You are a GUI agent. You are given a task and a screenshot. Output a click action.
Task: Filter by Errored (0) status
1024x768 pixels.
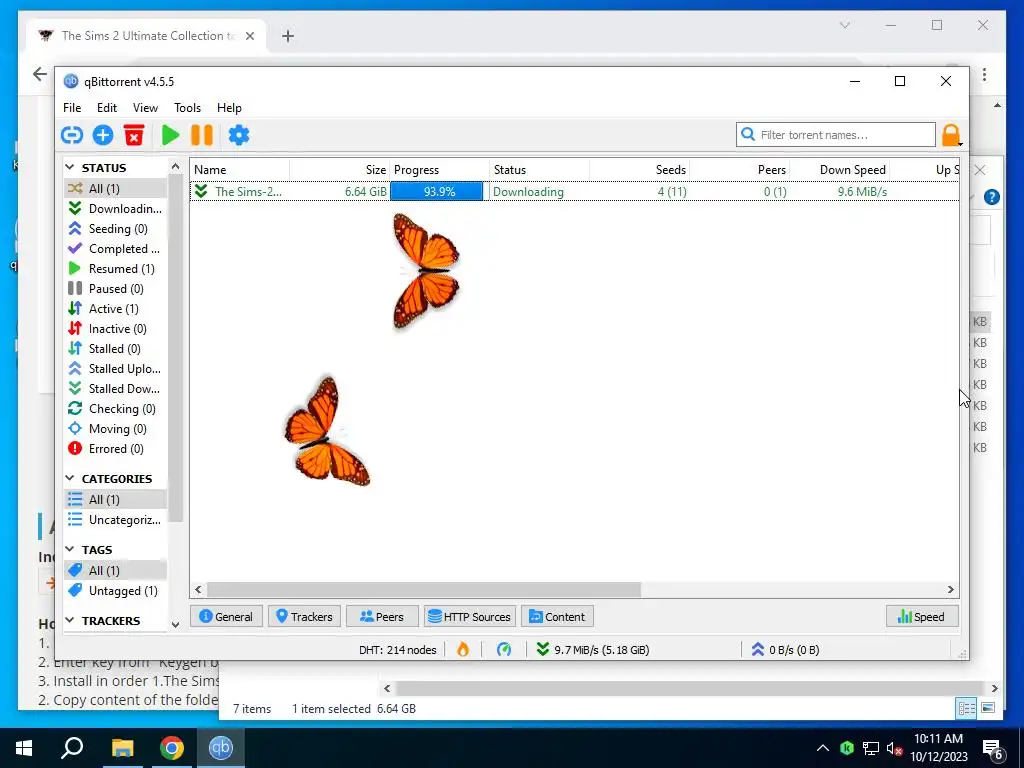pos(115,449)
